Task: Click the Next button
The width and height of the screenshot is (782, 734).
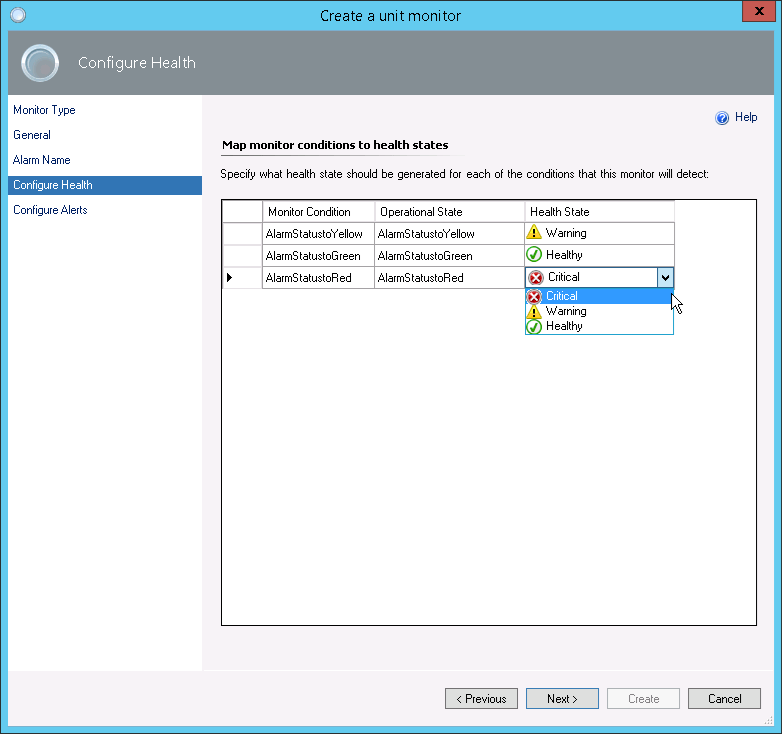Action: point(562,699)
